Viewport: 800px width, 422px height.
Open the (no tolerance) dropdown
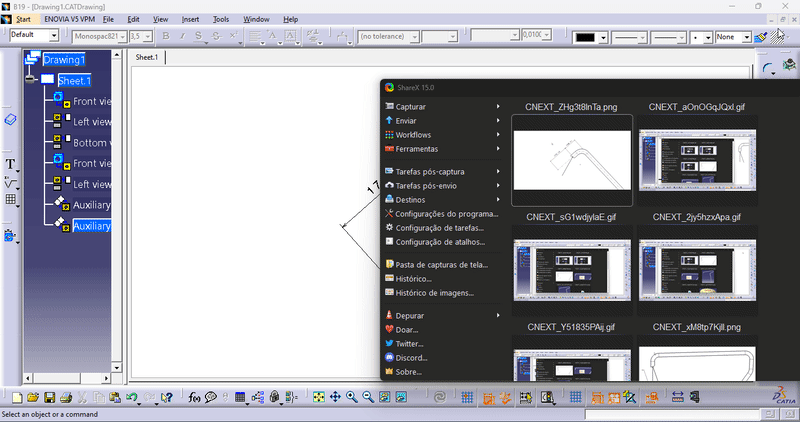click(414, 36)
